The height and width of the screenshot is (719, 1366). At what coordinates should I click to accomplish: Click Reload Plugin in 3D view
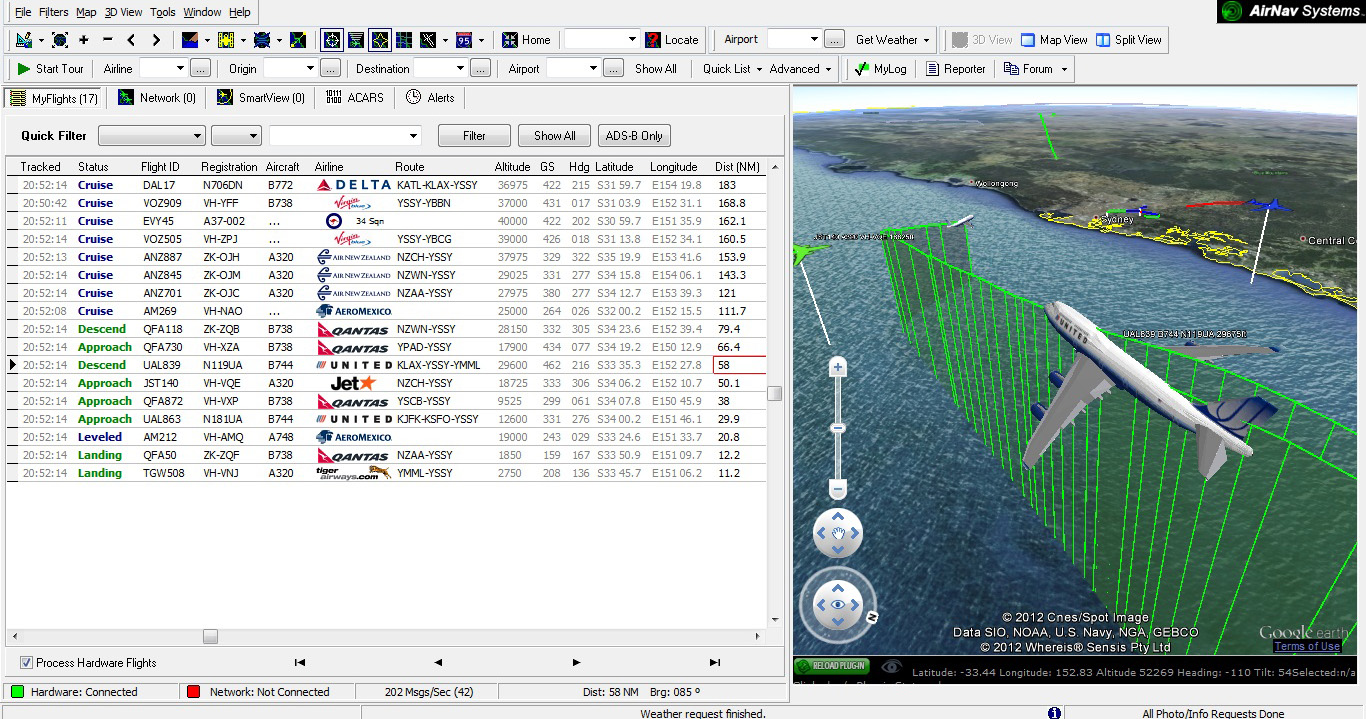[832, 666]
